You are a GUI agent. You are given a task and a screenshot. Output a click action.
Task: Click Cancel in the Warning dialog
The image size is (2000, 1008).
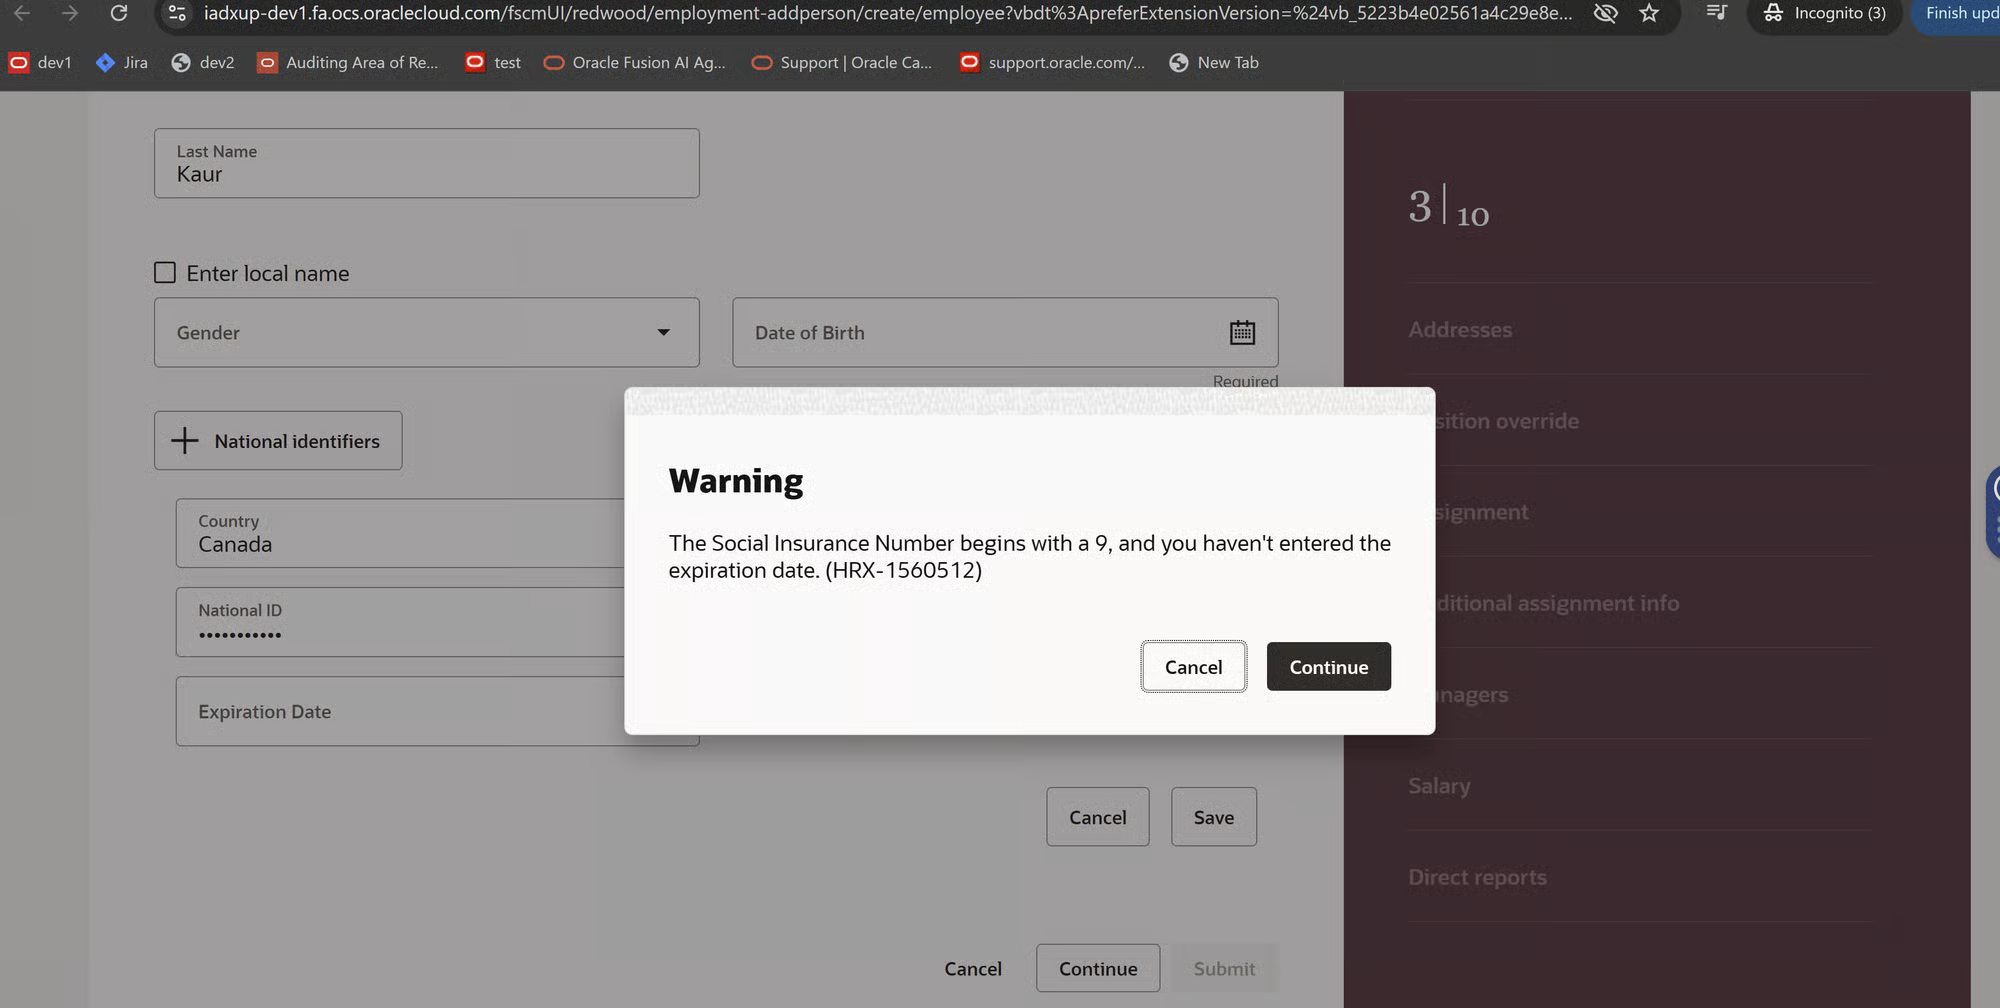click(1193, 666)
